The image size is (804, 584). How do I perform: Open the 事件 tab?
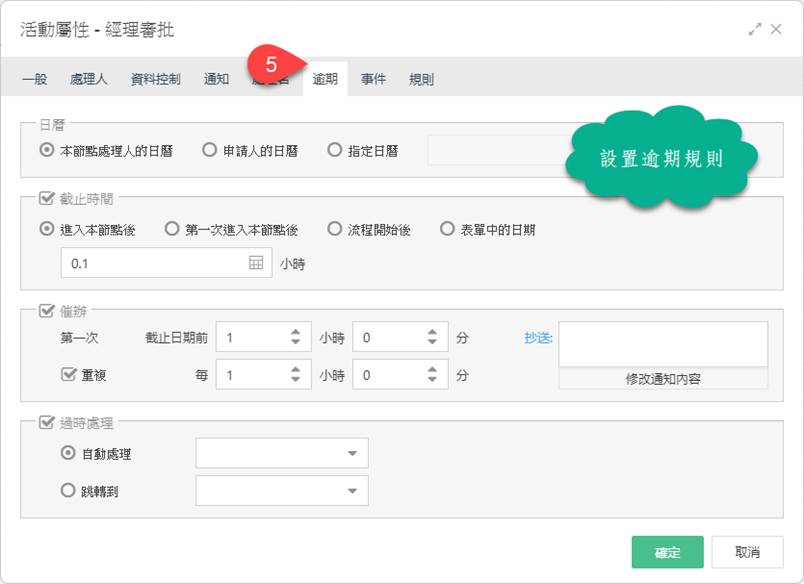[x=373, y=79]
